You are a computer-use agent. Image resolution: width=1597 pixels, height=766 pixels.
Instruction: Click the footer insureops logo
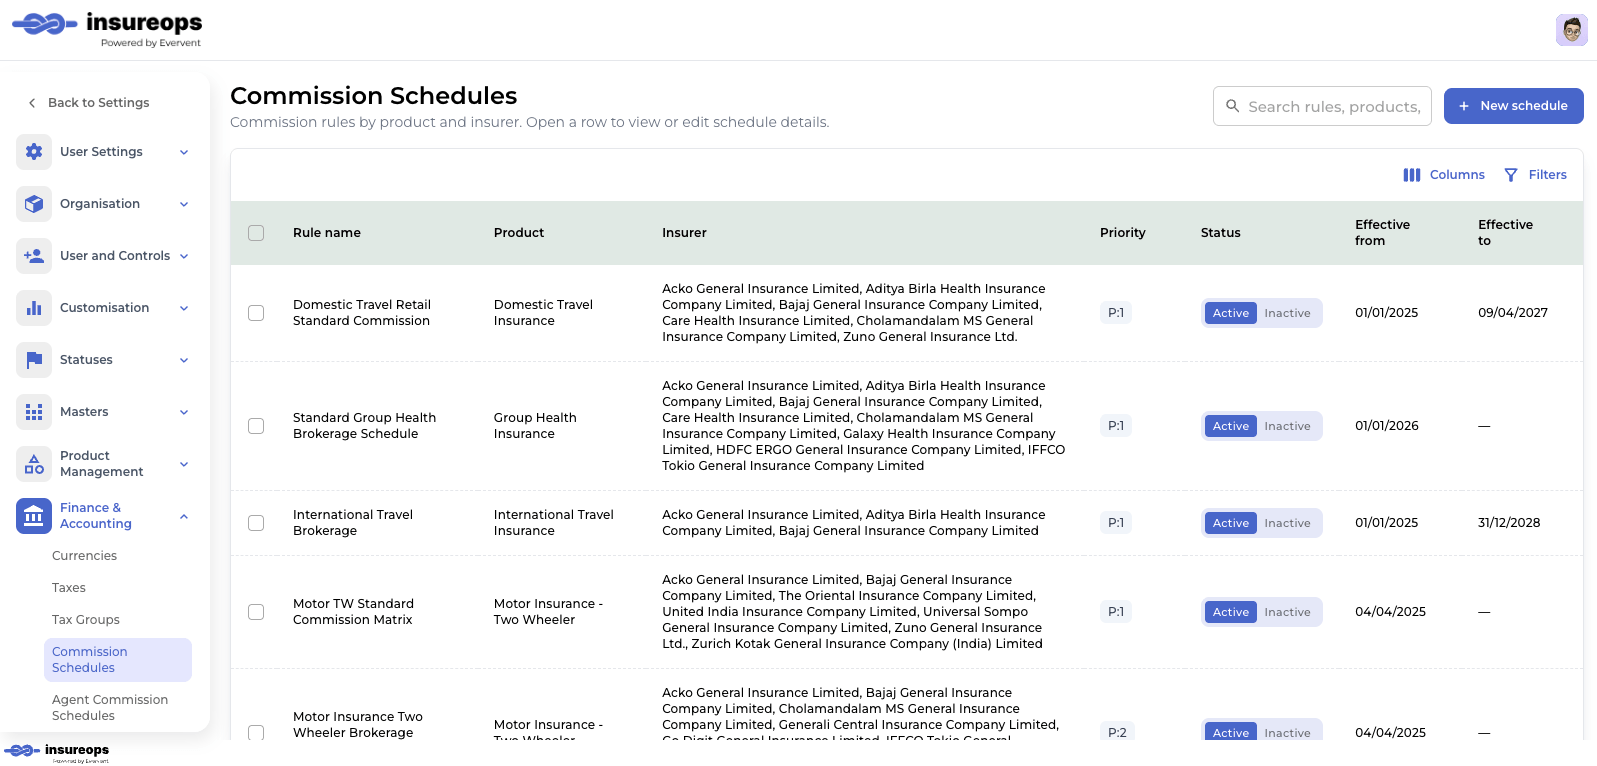[x=57, y=752]
